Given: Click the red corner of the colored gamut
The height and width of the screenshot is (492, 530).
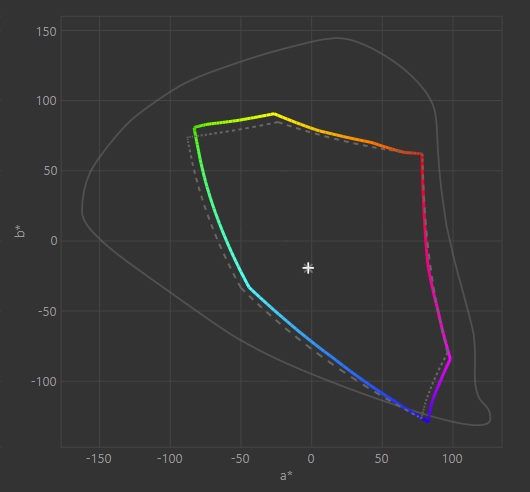Looking at the screenshot, I should 421,155.
